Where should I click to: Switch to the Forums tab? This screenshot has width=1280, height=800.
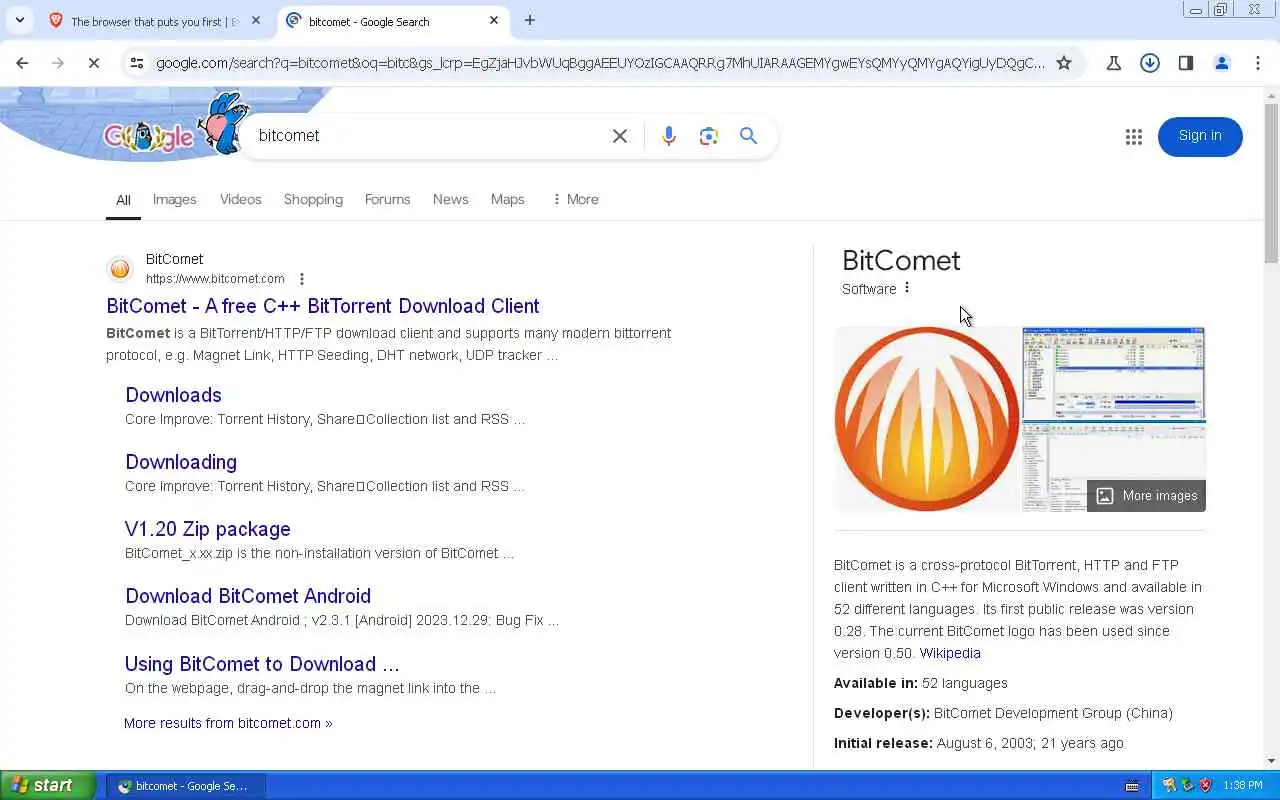[x=387, y=199]
